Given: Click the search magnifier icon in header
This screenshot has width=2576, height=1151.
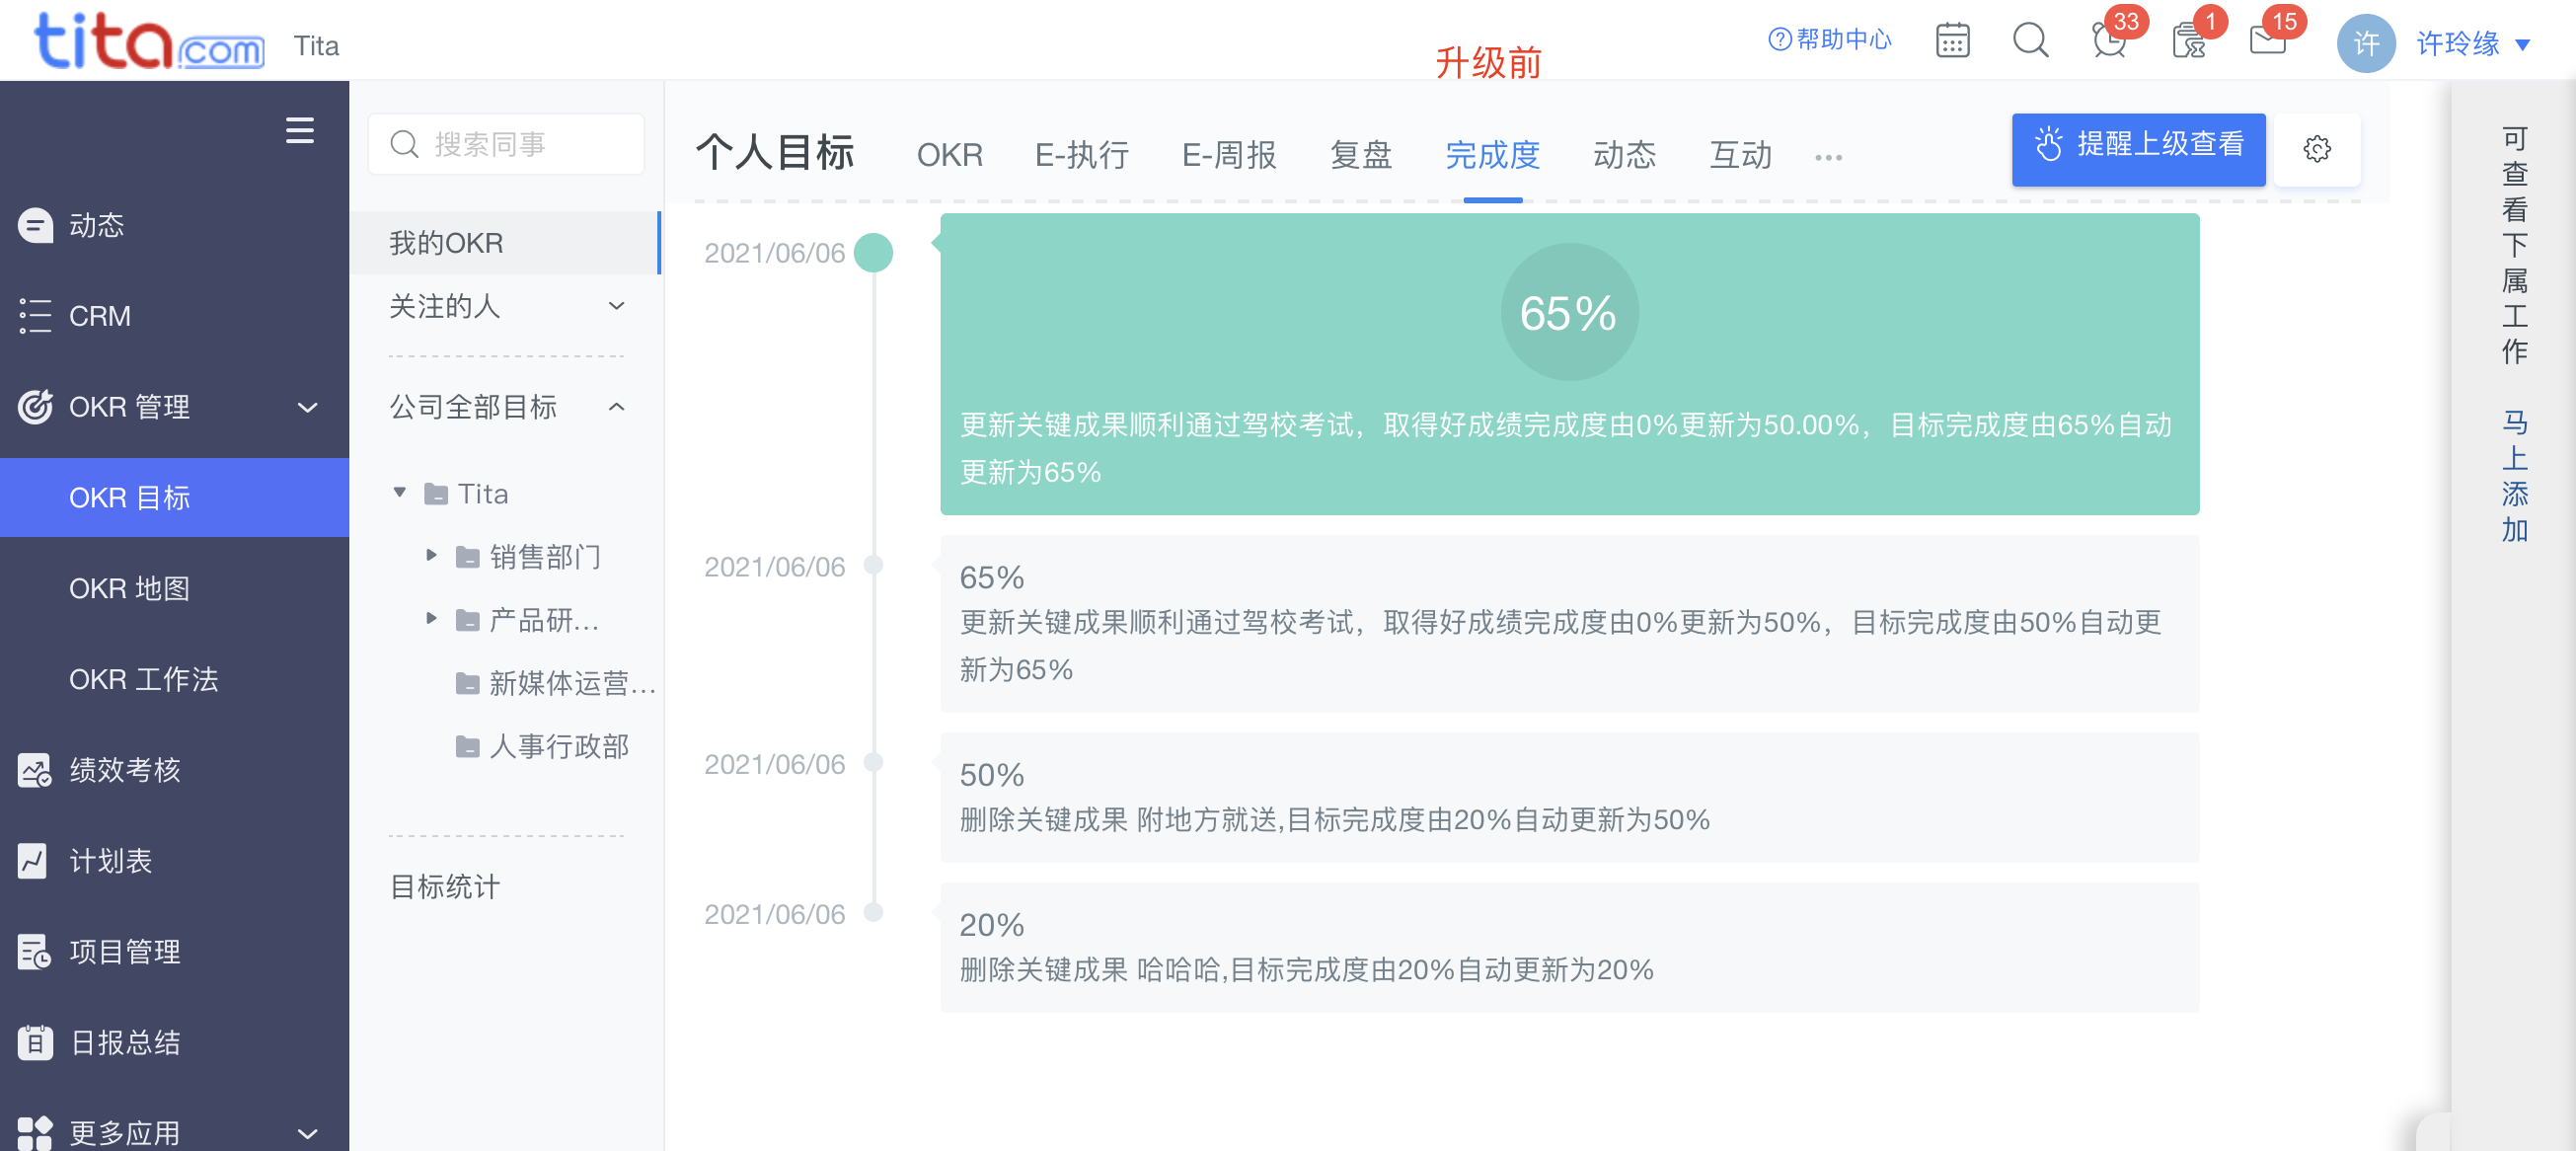Looking at the screenshot, I should click(2029, 41).
